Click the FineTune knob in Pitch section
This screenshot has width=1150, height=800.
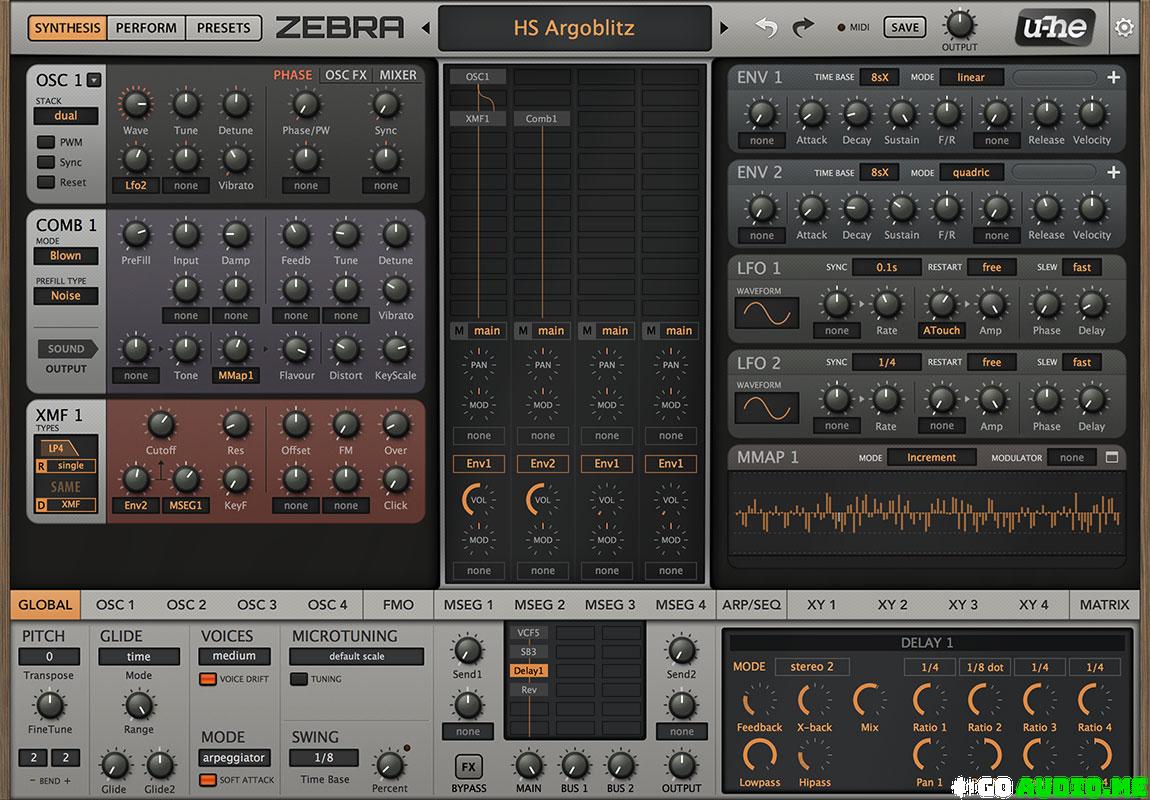[50, 705]
